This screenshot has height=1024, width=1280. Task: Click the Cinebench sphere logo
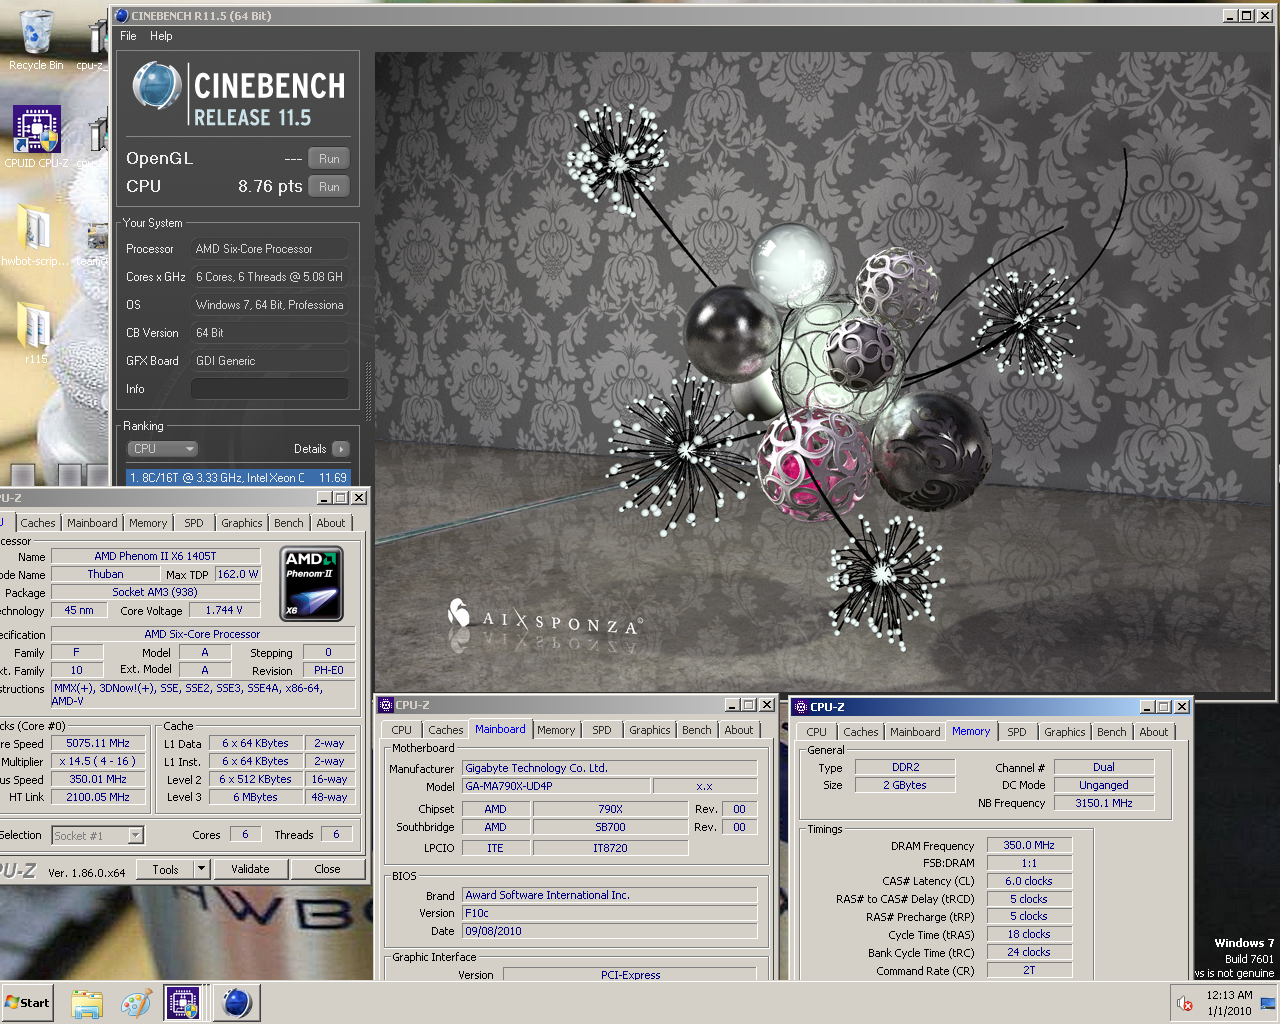pyautogui.click(x=156, y=86)
